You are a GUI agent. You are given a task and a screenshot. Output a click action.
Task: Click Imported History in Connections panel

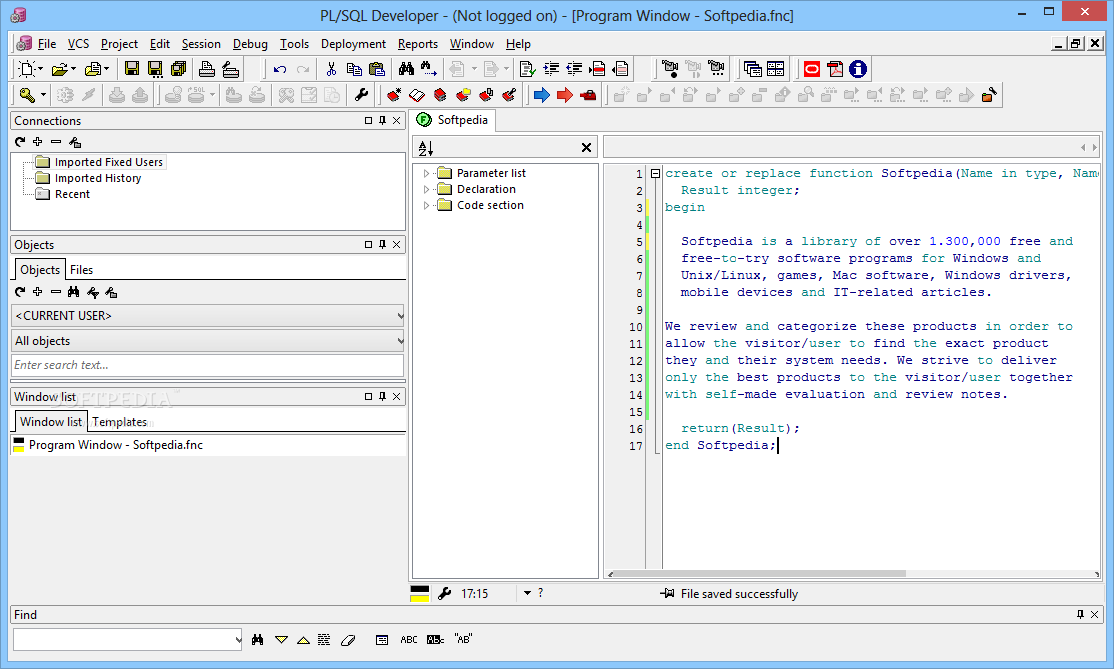[99, 178]
